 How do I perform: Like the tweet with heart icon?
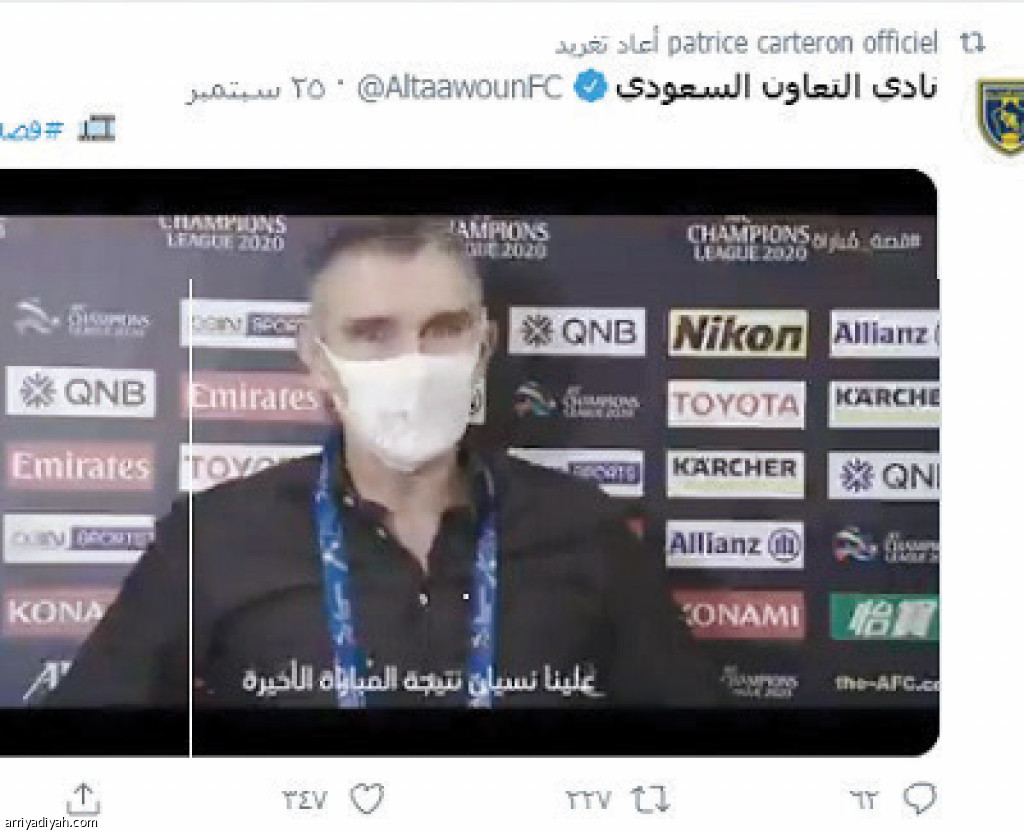[367, 798]
